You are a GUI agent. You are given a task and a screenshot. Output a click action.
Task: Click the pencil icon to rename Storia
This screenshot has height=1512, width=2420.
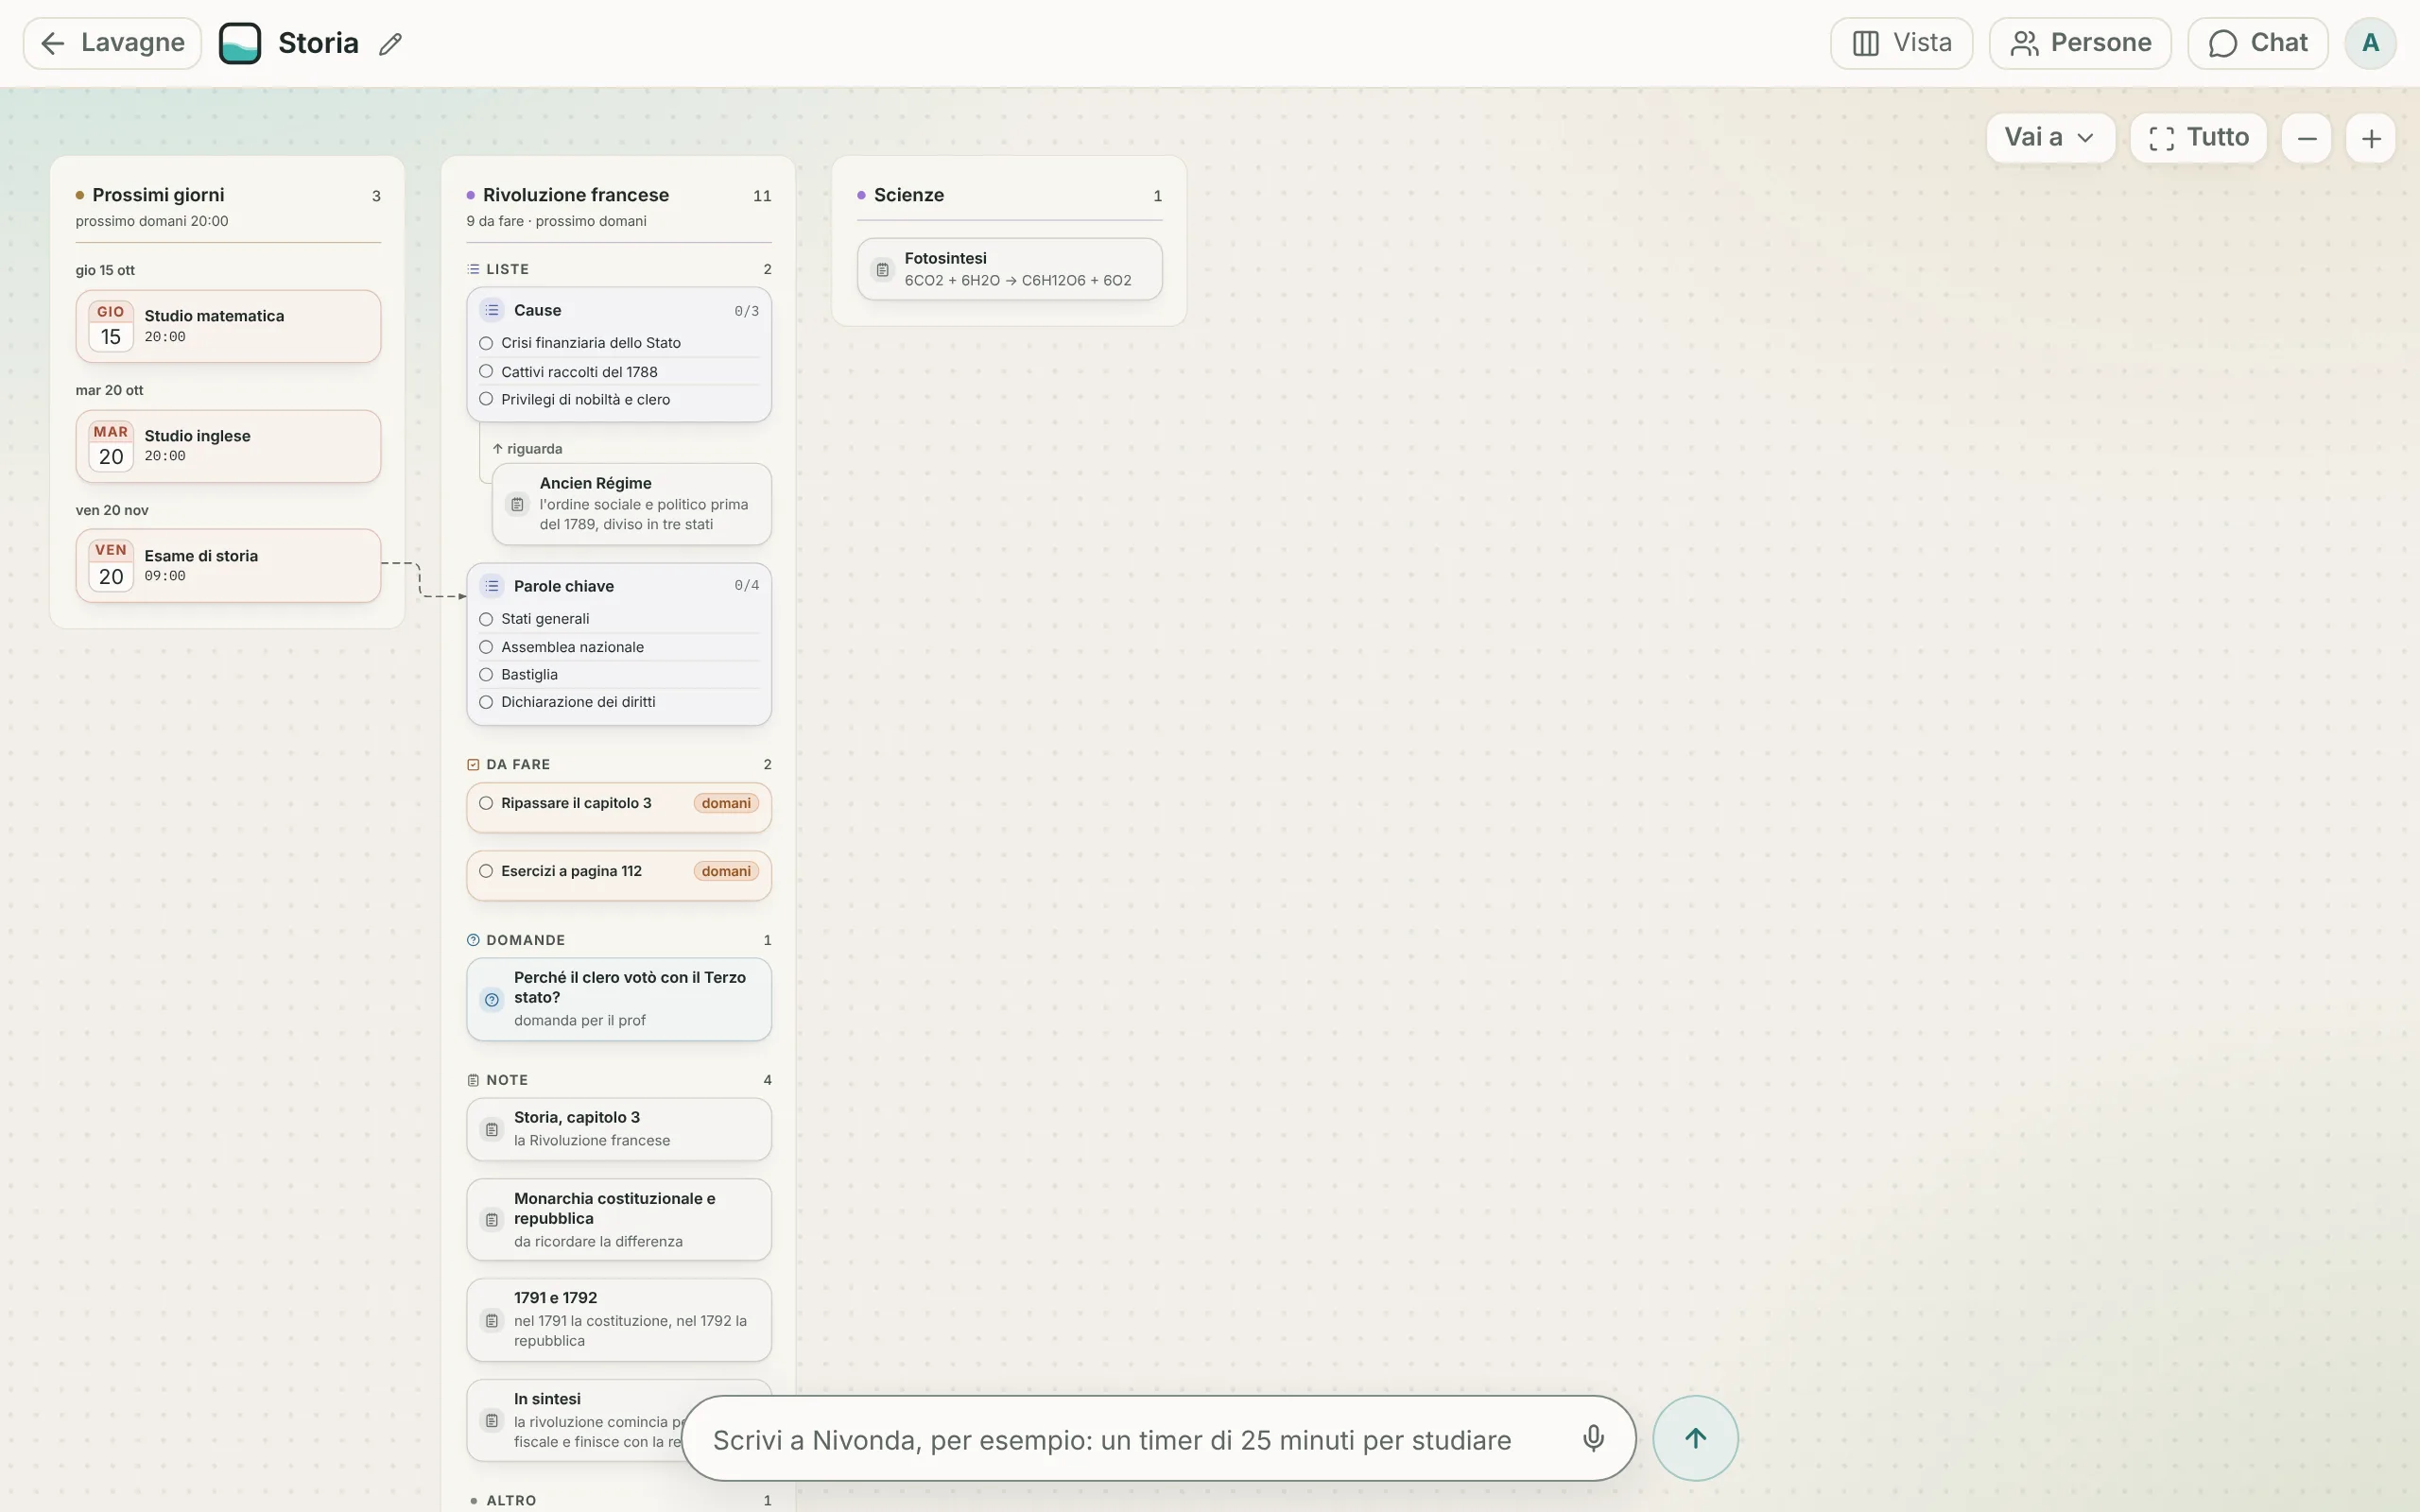coord(390,44)
